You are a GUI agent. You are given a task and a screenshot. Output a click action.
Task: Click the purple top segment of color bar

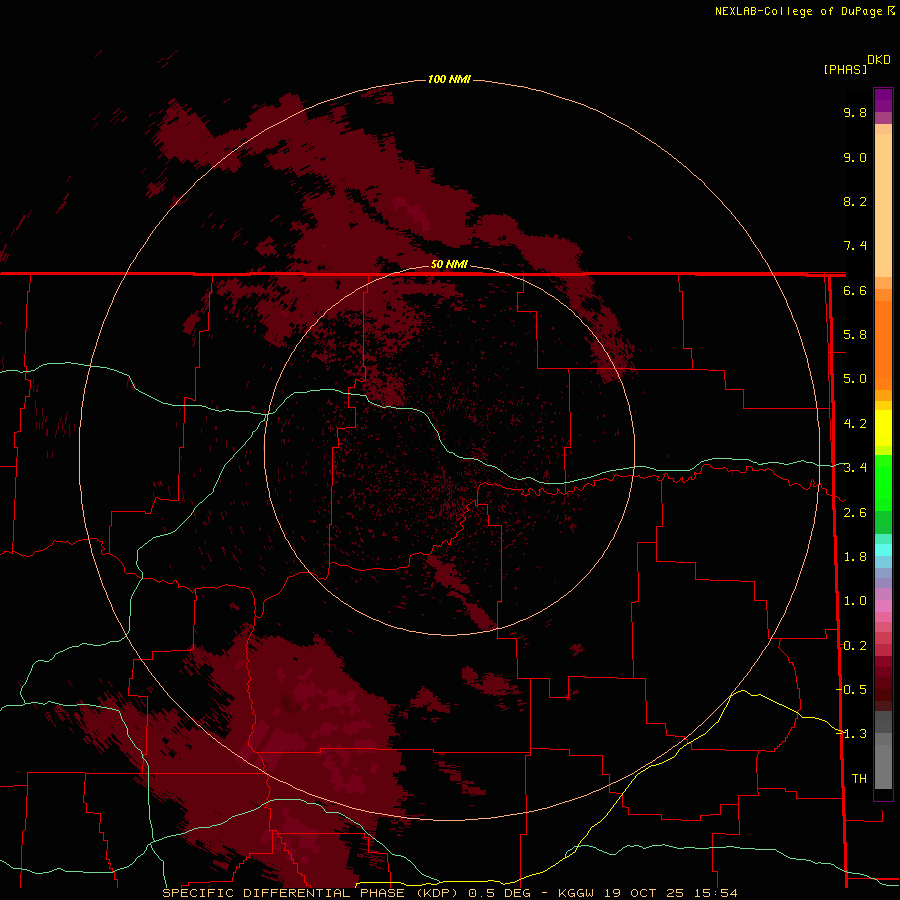883,100
